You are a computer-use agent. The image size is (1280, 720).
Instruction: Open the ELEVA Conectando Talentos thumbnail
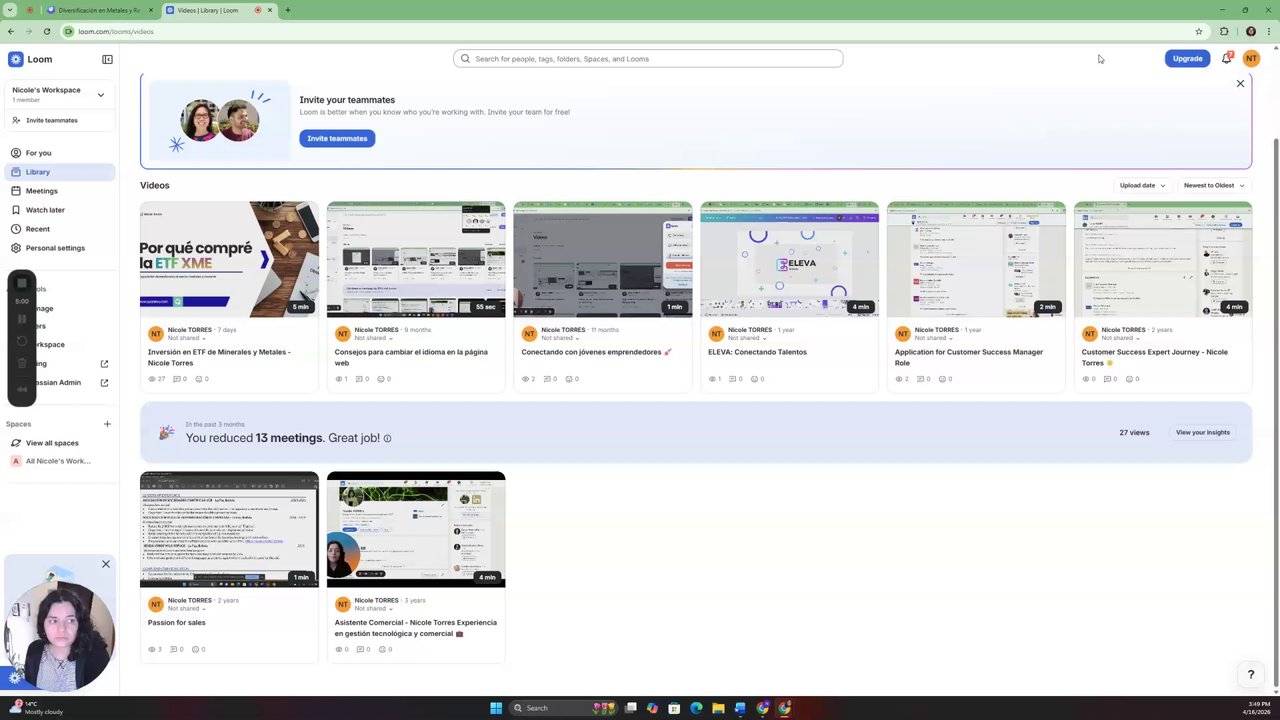pyautogui.click(x=789, y=259)
